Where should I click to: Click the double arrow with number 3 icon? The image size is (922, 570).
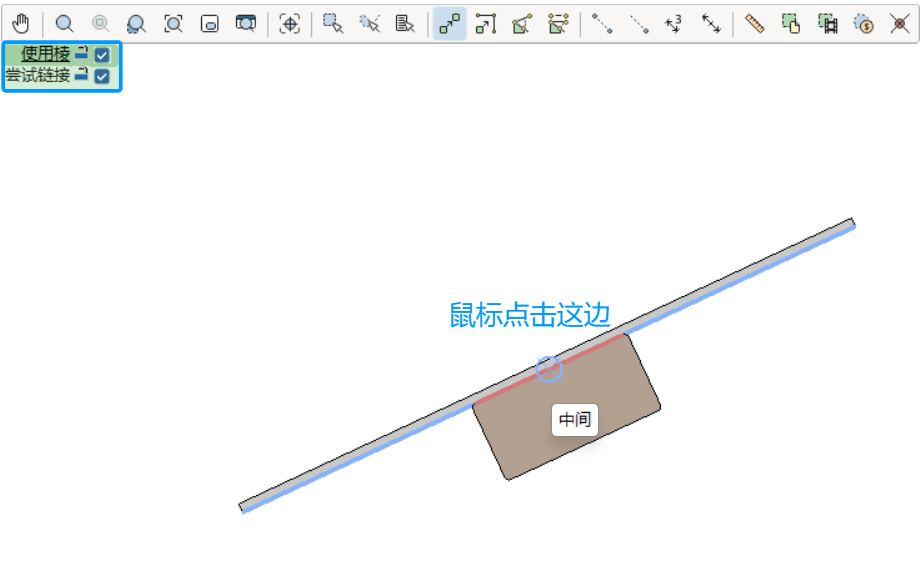674,24
